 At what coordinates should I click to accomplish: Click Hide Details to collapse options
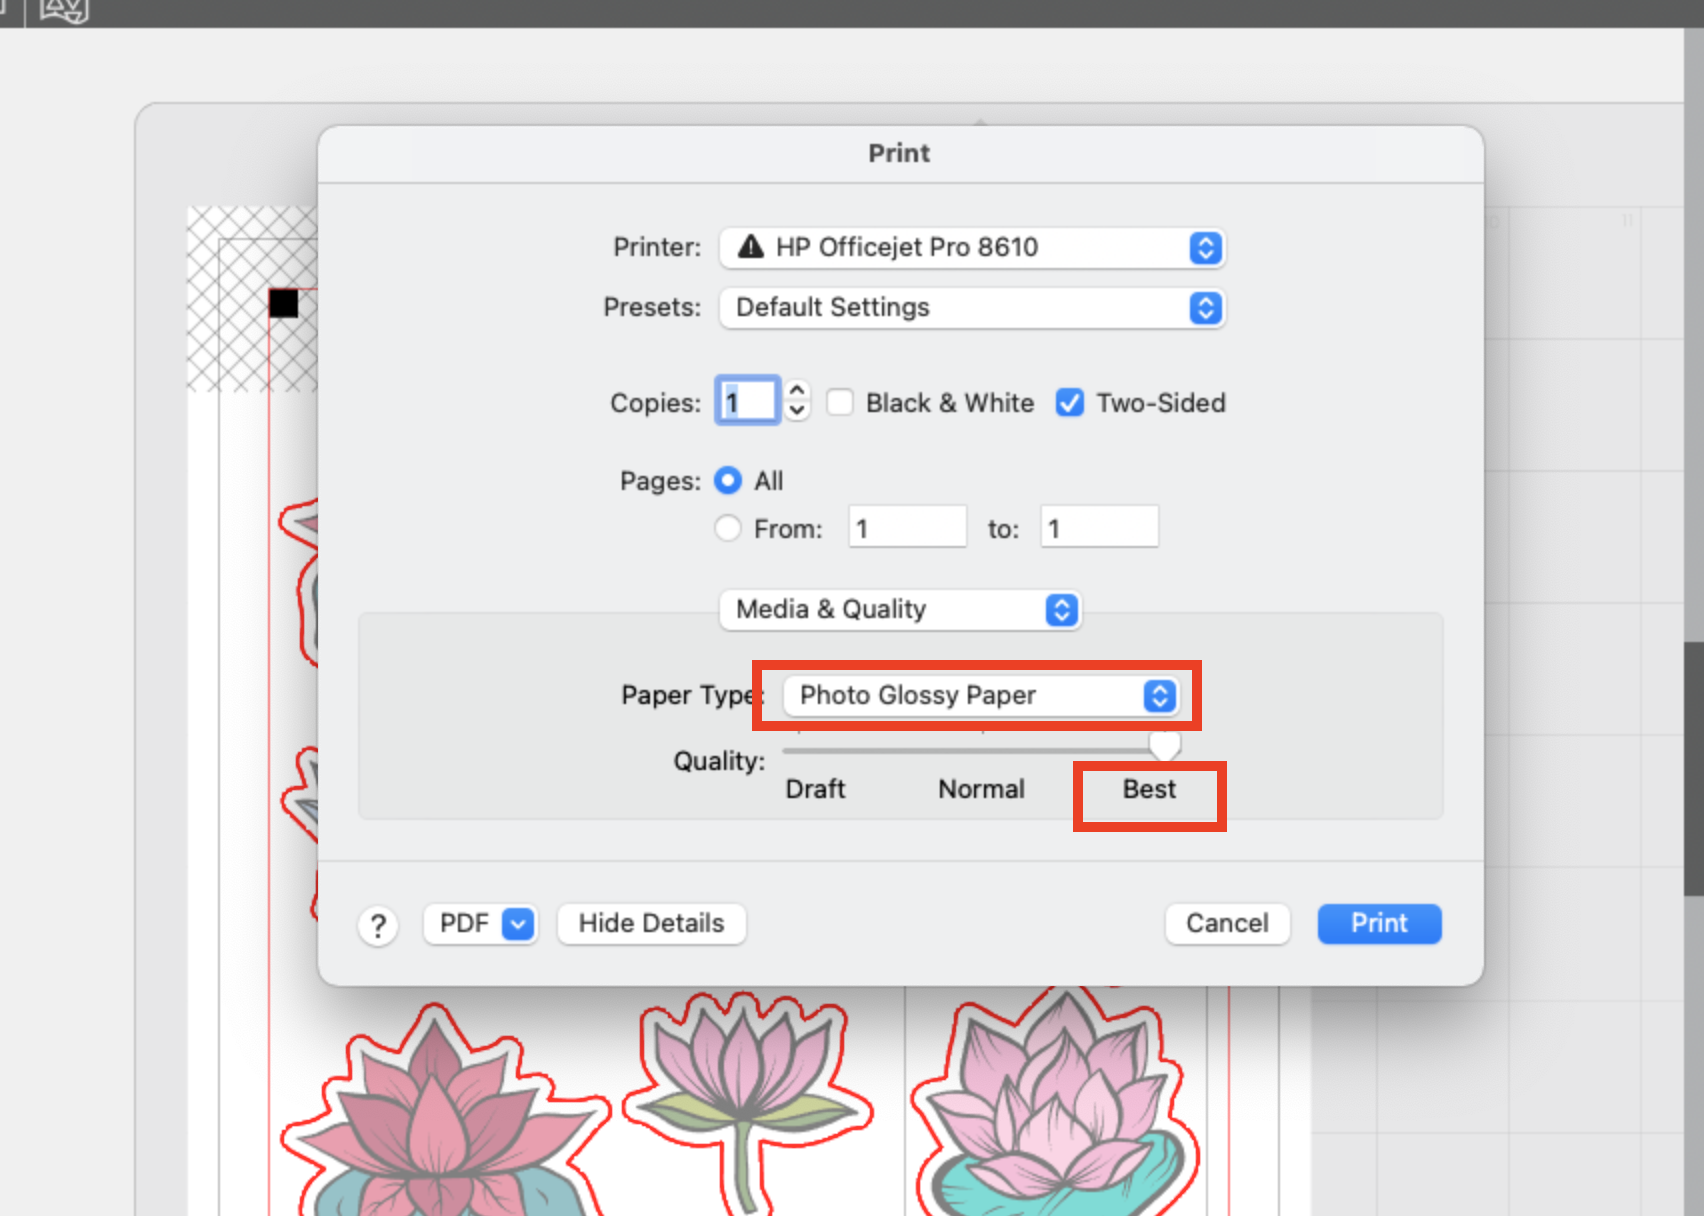(651, 923)
